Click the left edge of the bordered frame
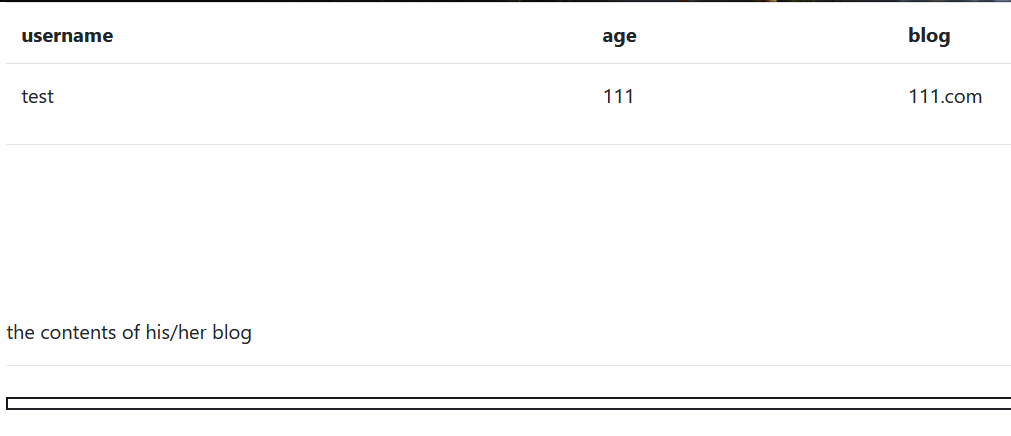1011x436 pixels. 7,404
